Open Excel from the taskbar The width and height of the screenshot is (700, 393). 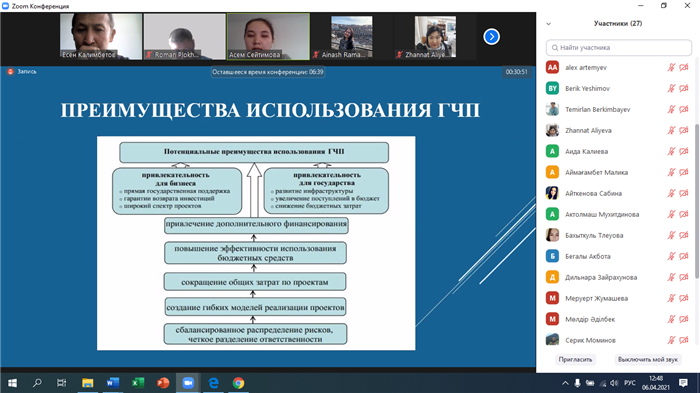click(x=138, y=383)
